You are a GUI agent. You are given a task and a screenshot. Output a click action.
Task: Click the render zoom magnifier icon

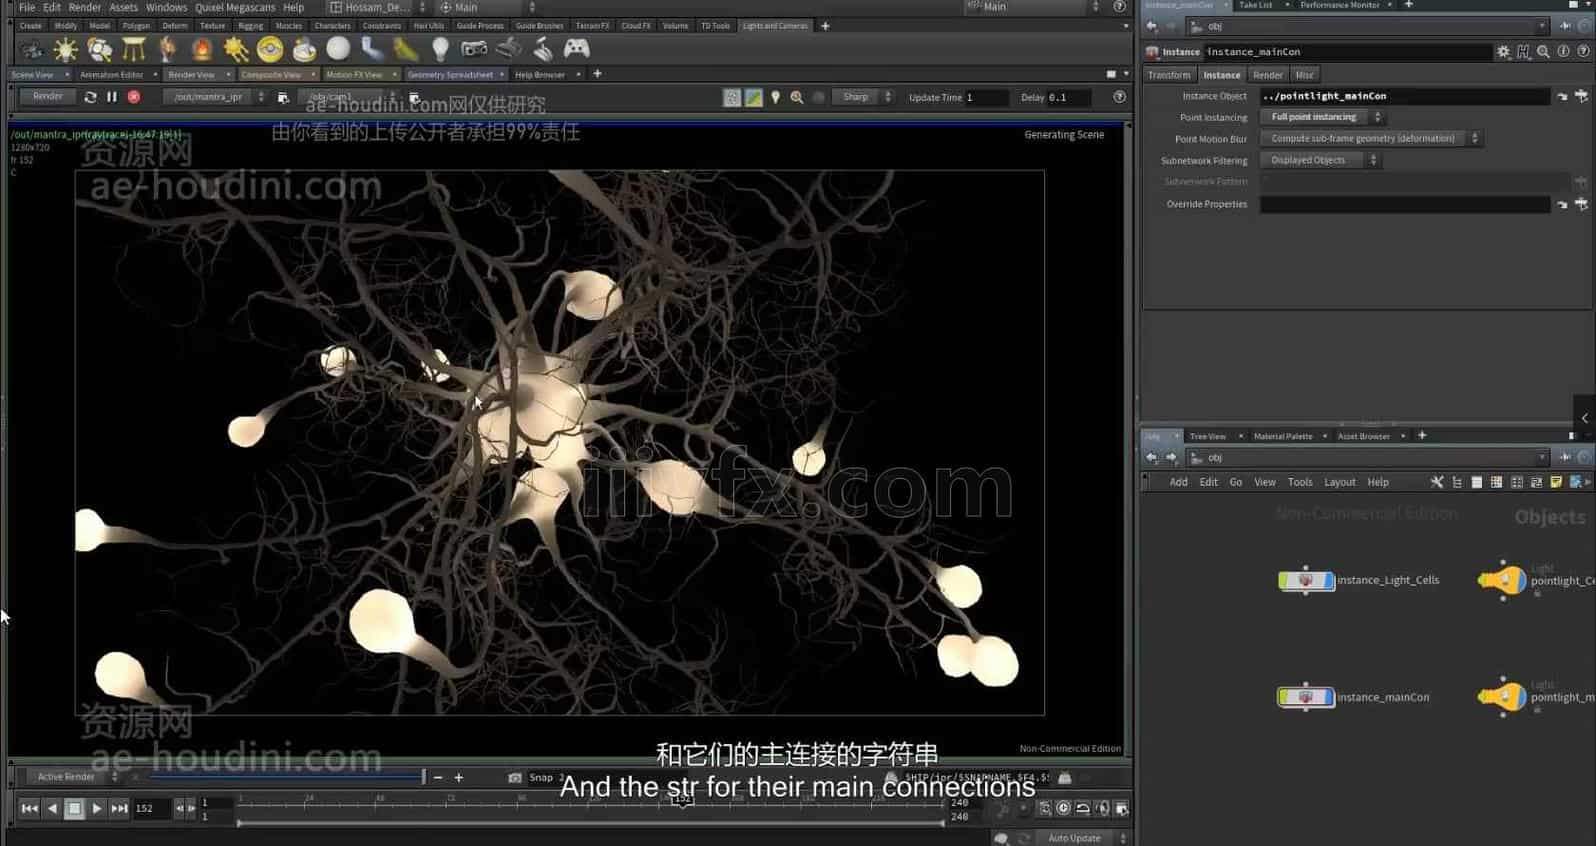click(x=797, y=97)
